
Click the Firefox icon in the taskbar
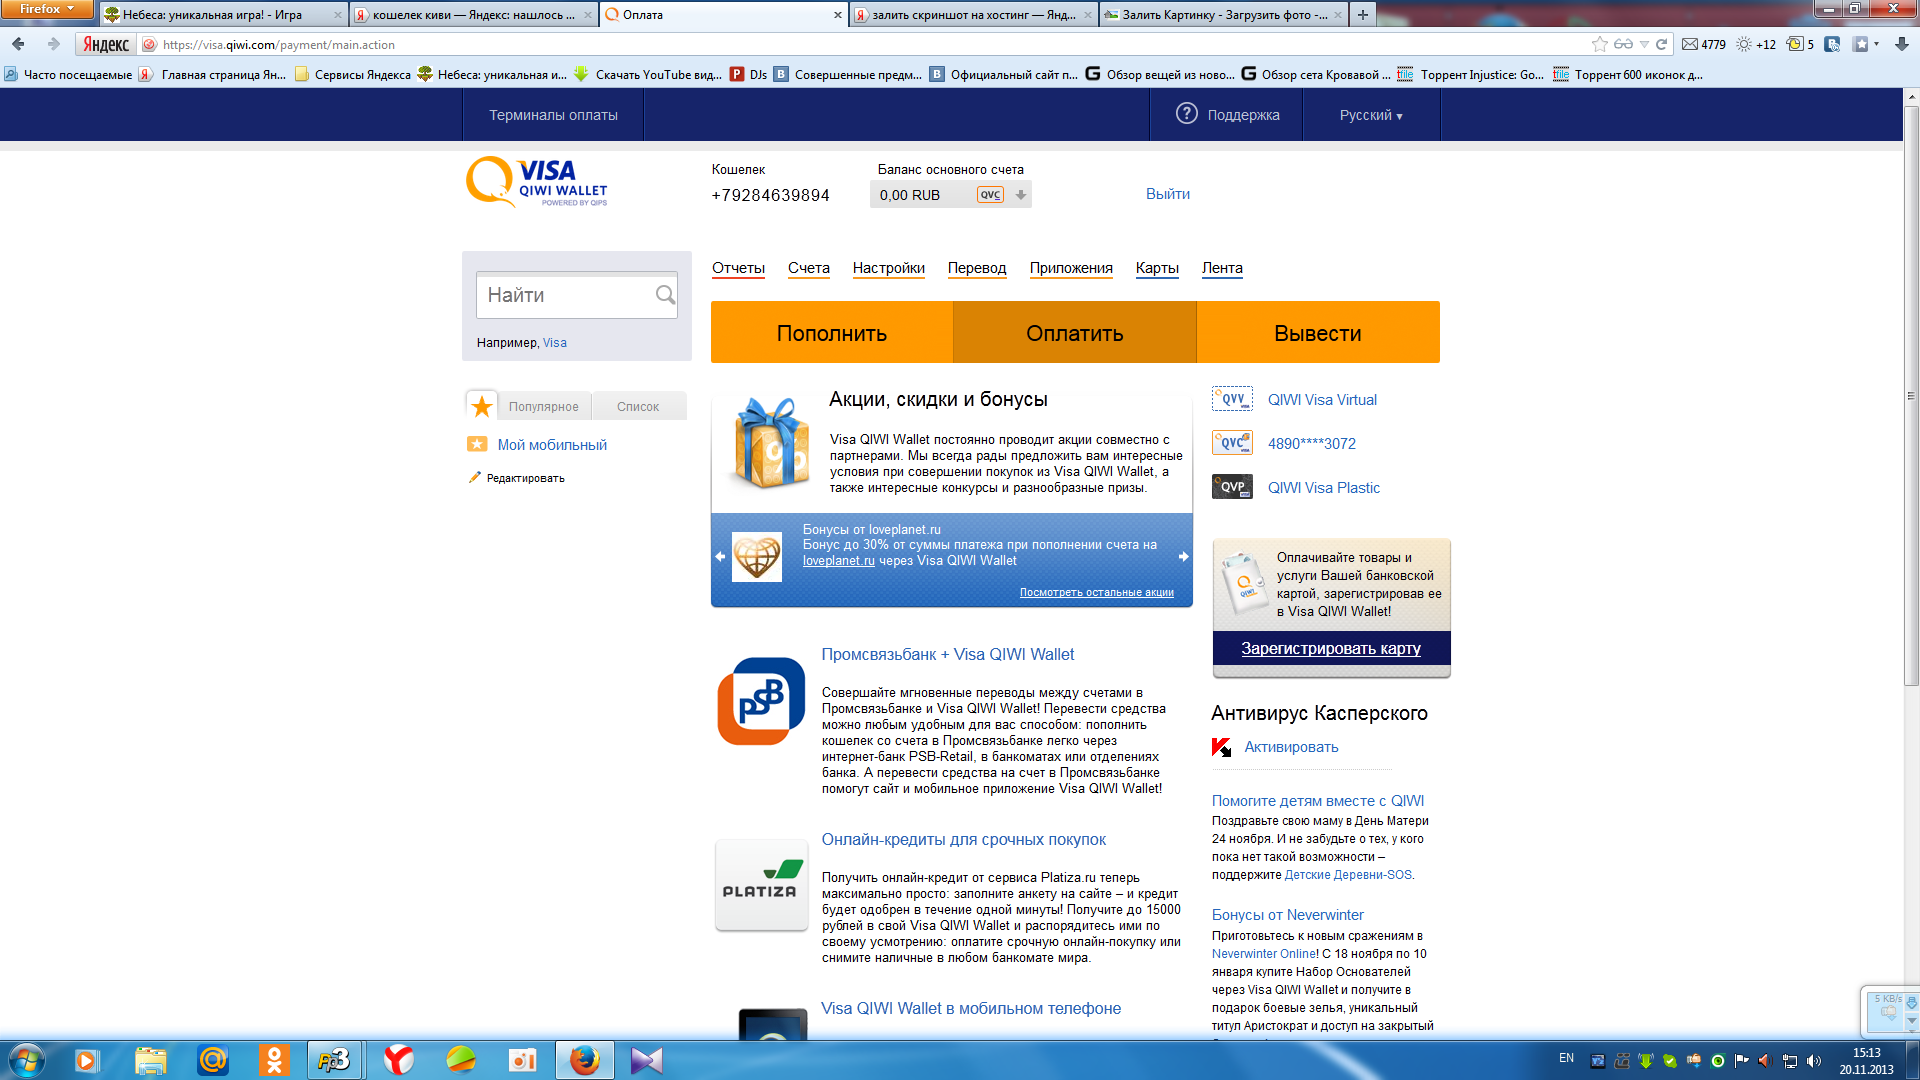tap(584, 1060)
